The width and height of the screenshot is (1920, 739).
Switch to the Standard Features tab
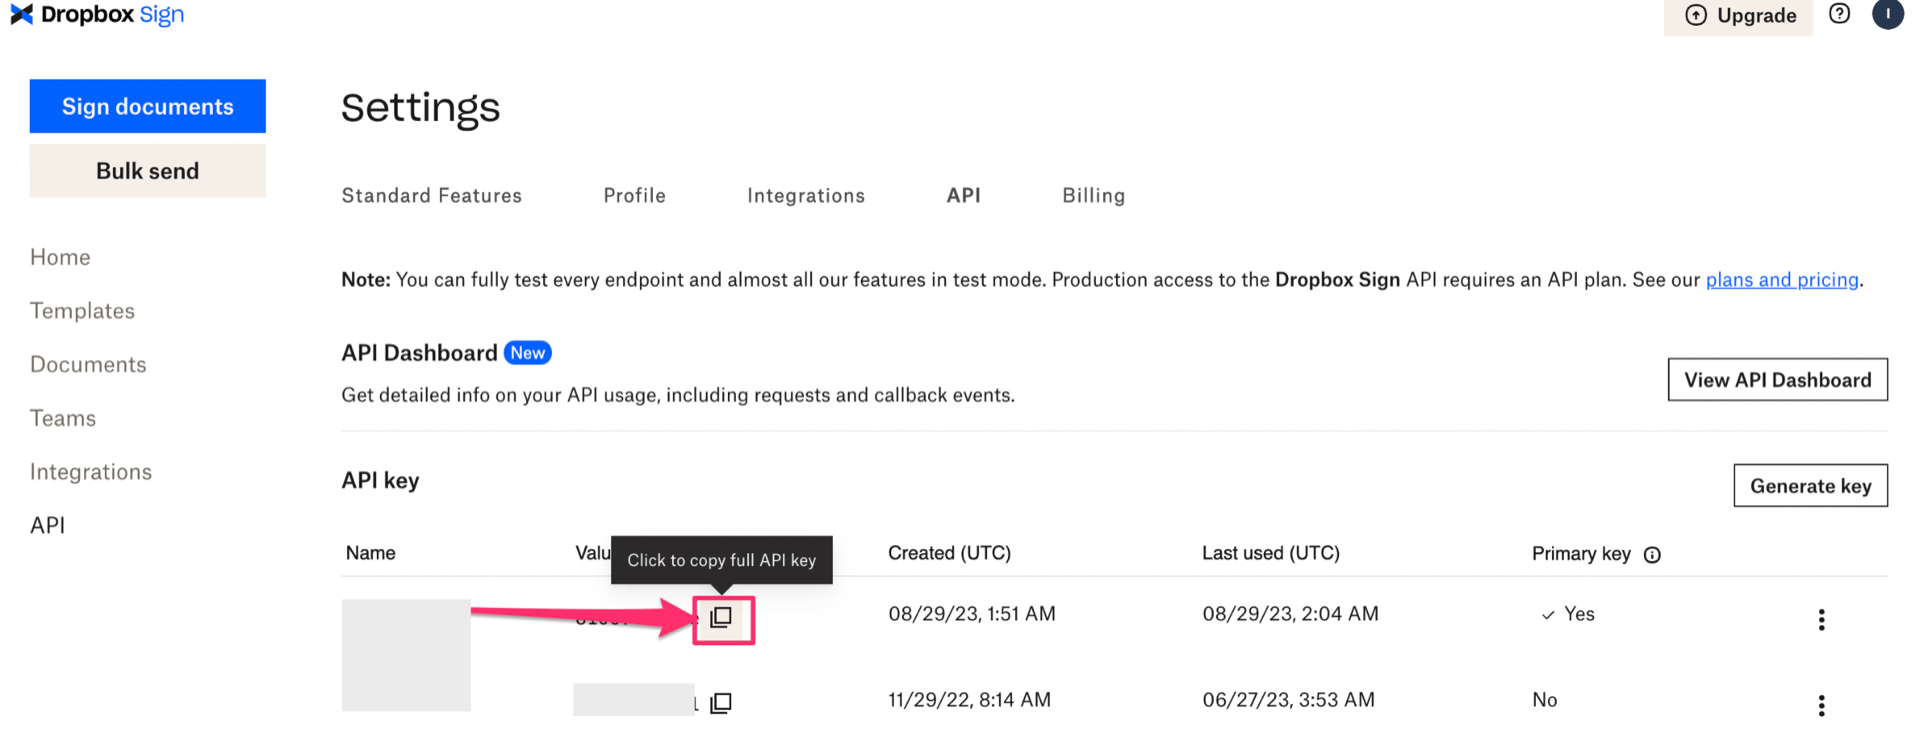coord(432,196)
